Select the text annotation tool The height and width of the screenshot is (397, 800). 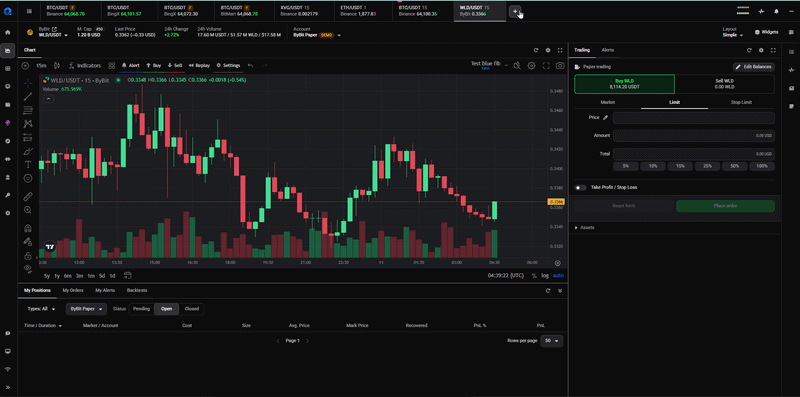[x=28, y=164]
